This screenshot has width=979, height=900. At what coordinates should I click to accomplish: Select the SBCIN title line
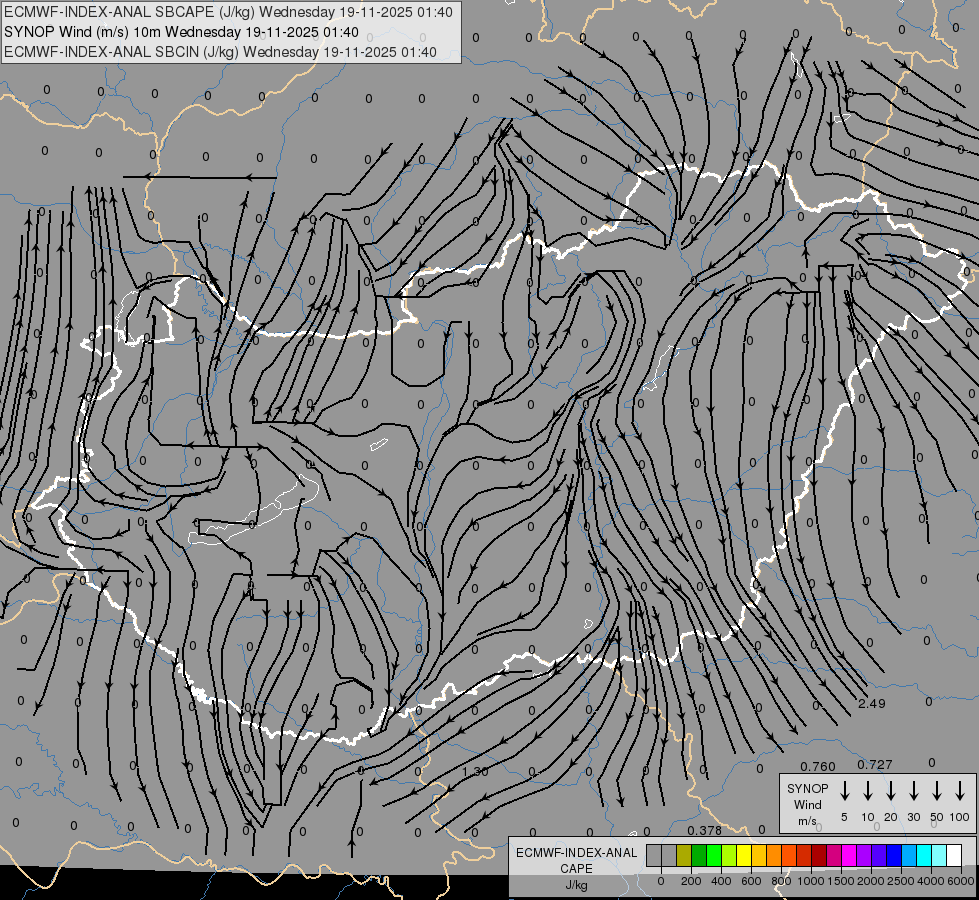pyautogui.click(x=220, y=52)
